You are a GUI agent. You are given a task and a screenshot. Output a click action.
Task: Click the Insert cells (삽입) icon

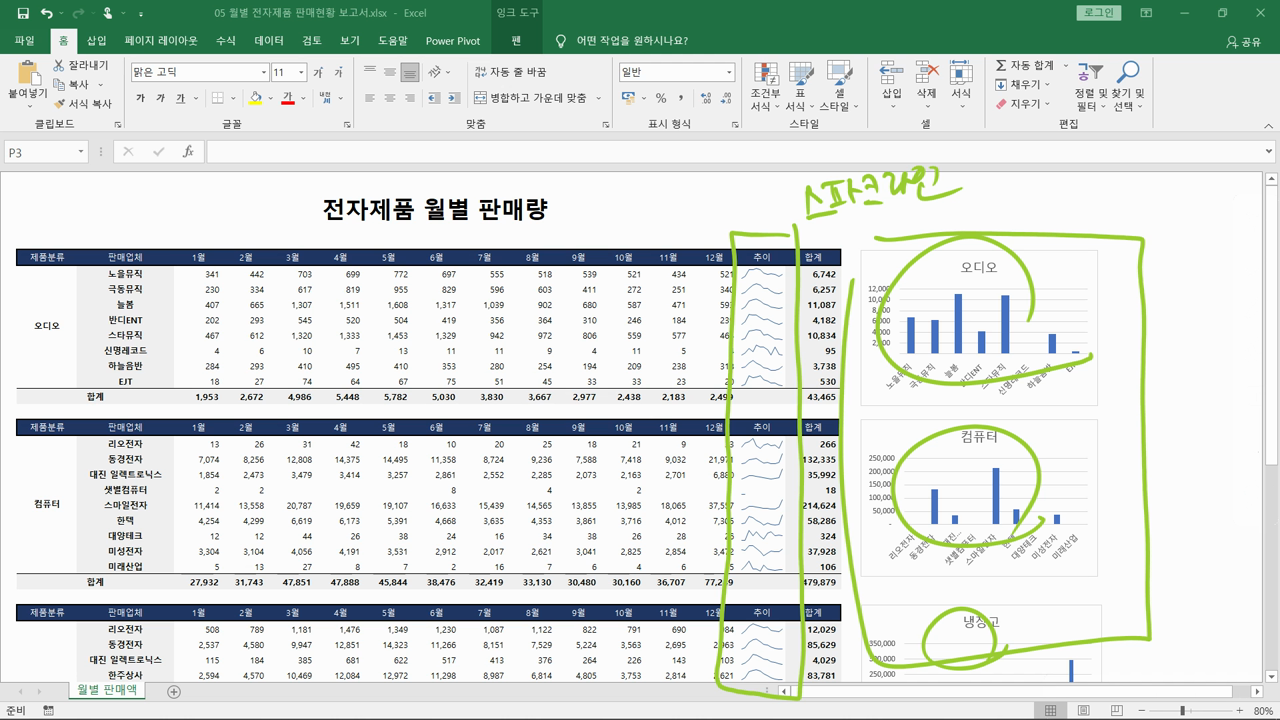pyautogui.click(x=891, y=73)
